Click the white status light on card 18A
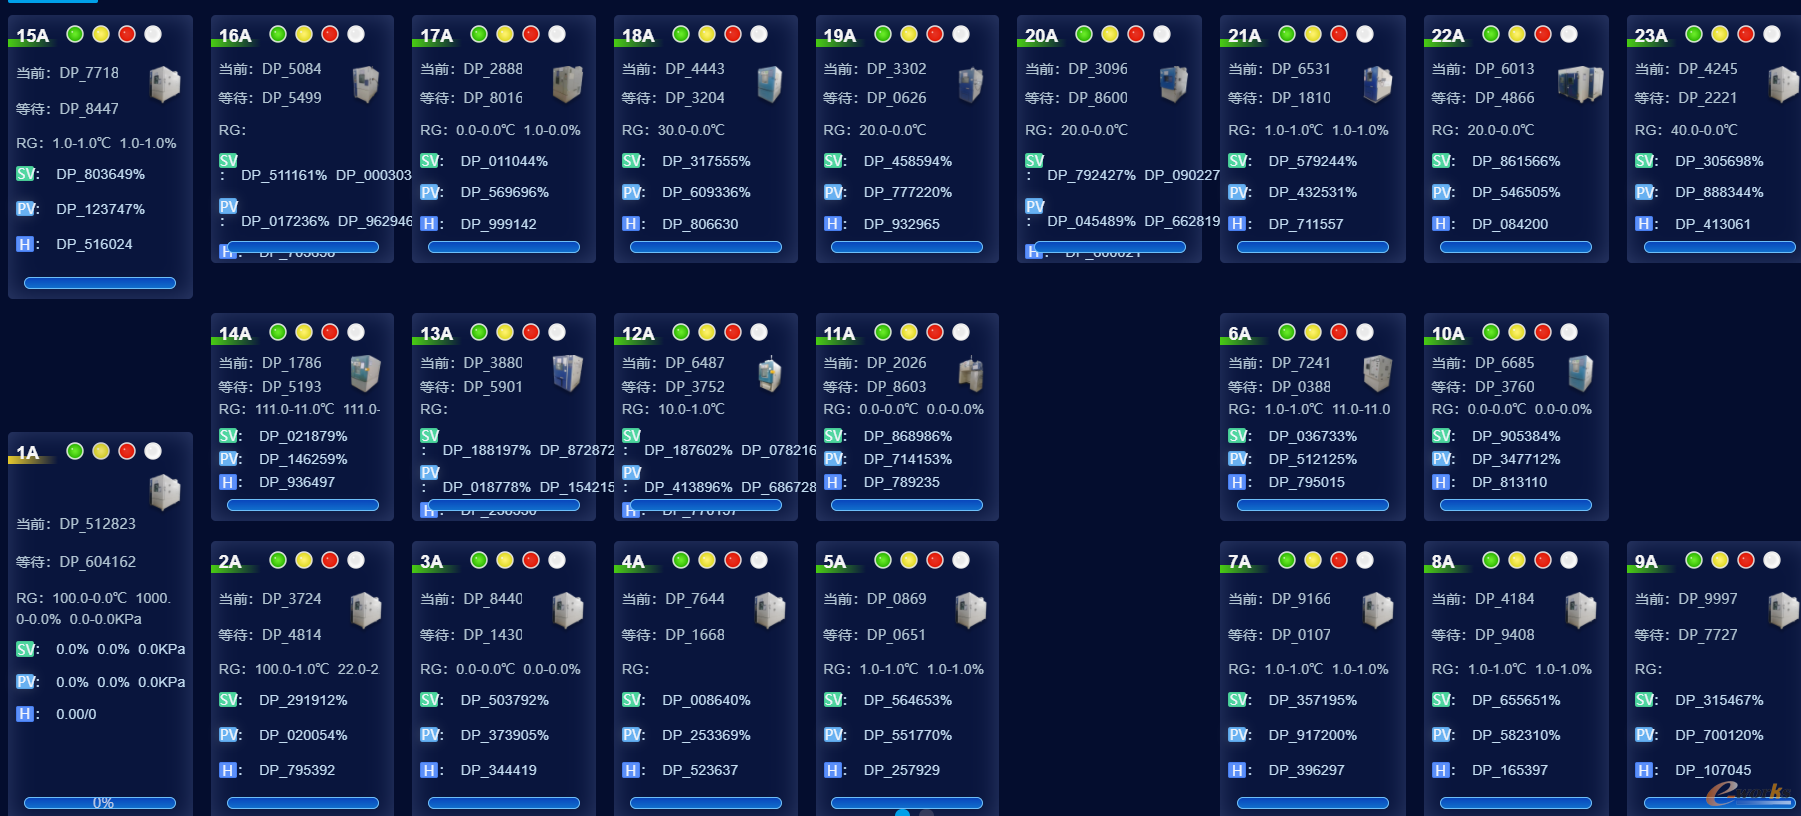The image size is (1801, 816). click(x=759, y=34)
